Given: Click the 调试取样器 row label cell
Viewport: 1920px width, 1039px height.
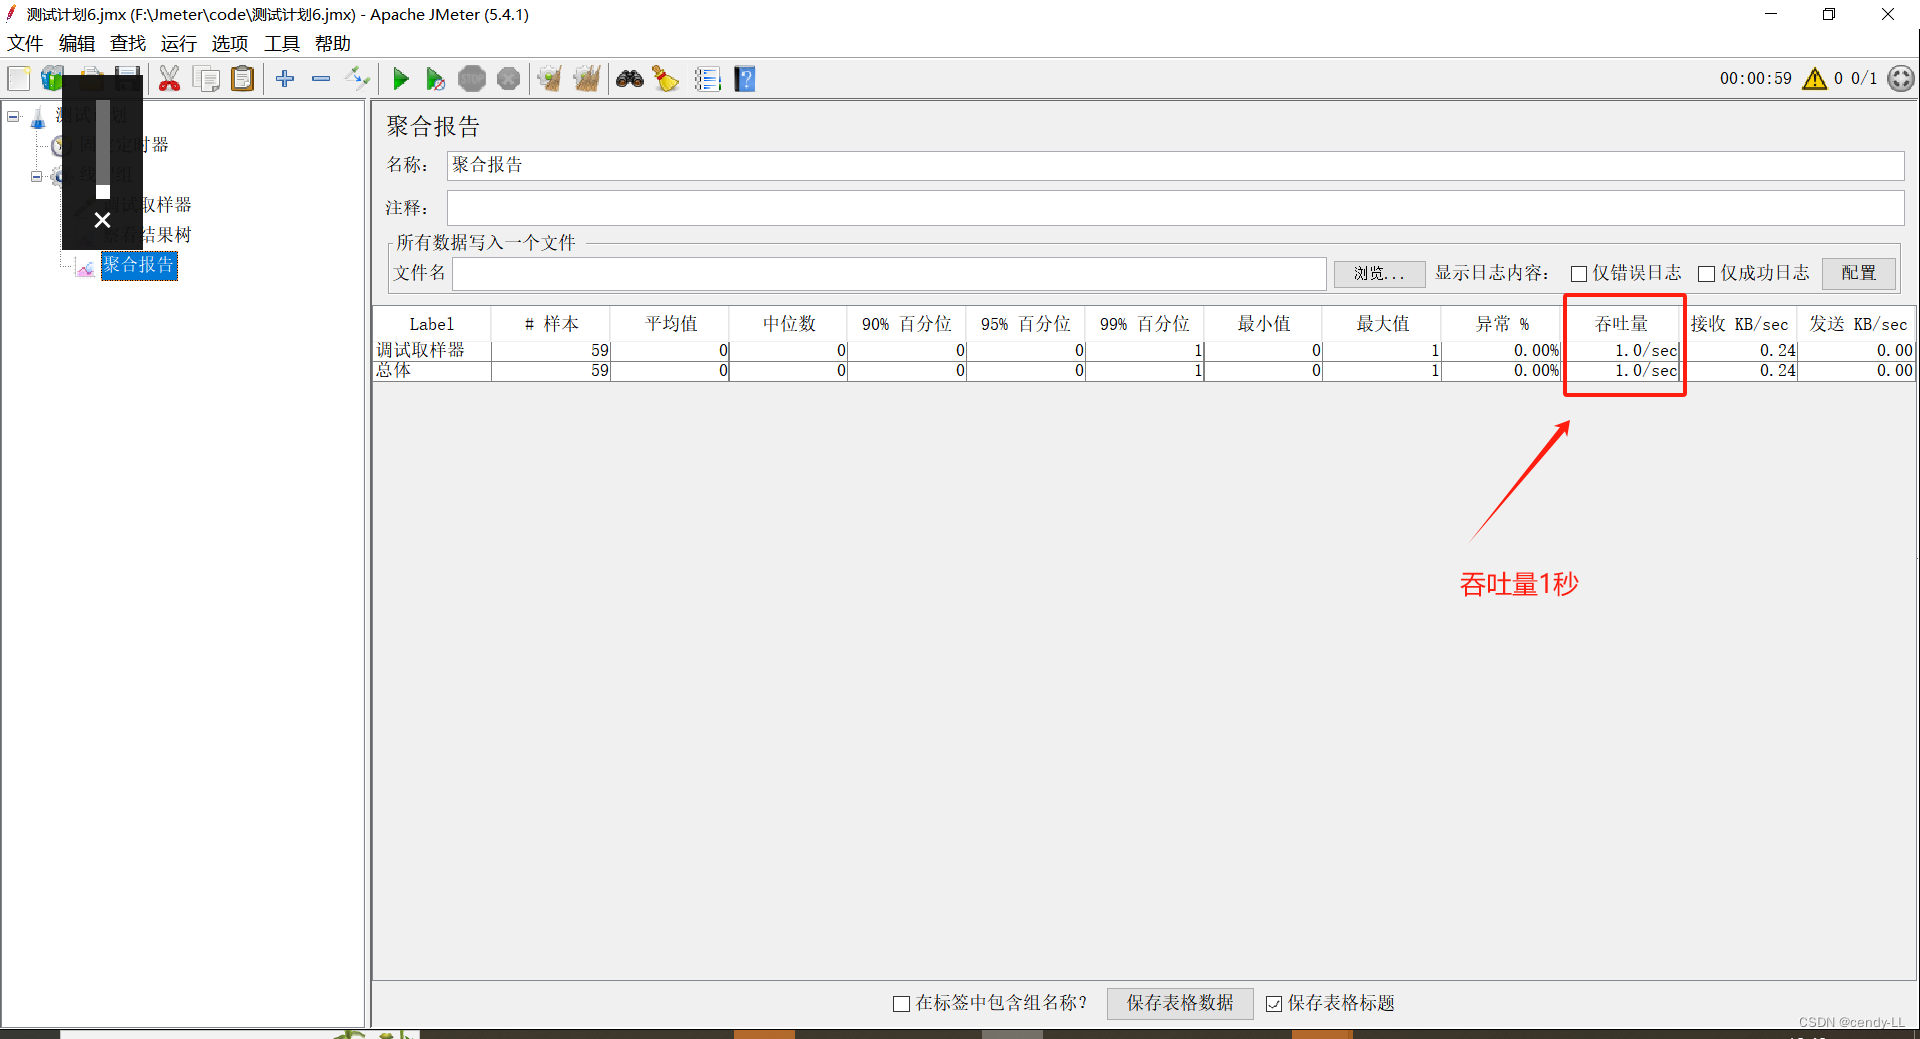Looking at the screenshot, I should click(432, 350).
